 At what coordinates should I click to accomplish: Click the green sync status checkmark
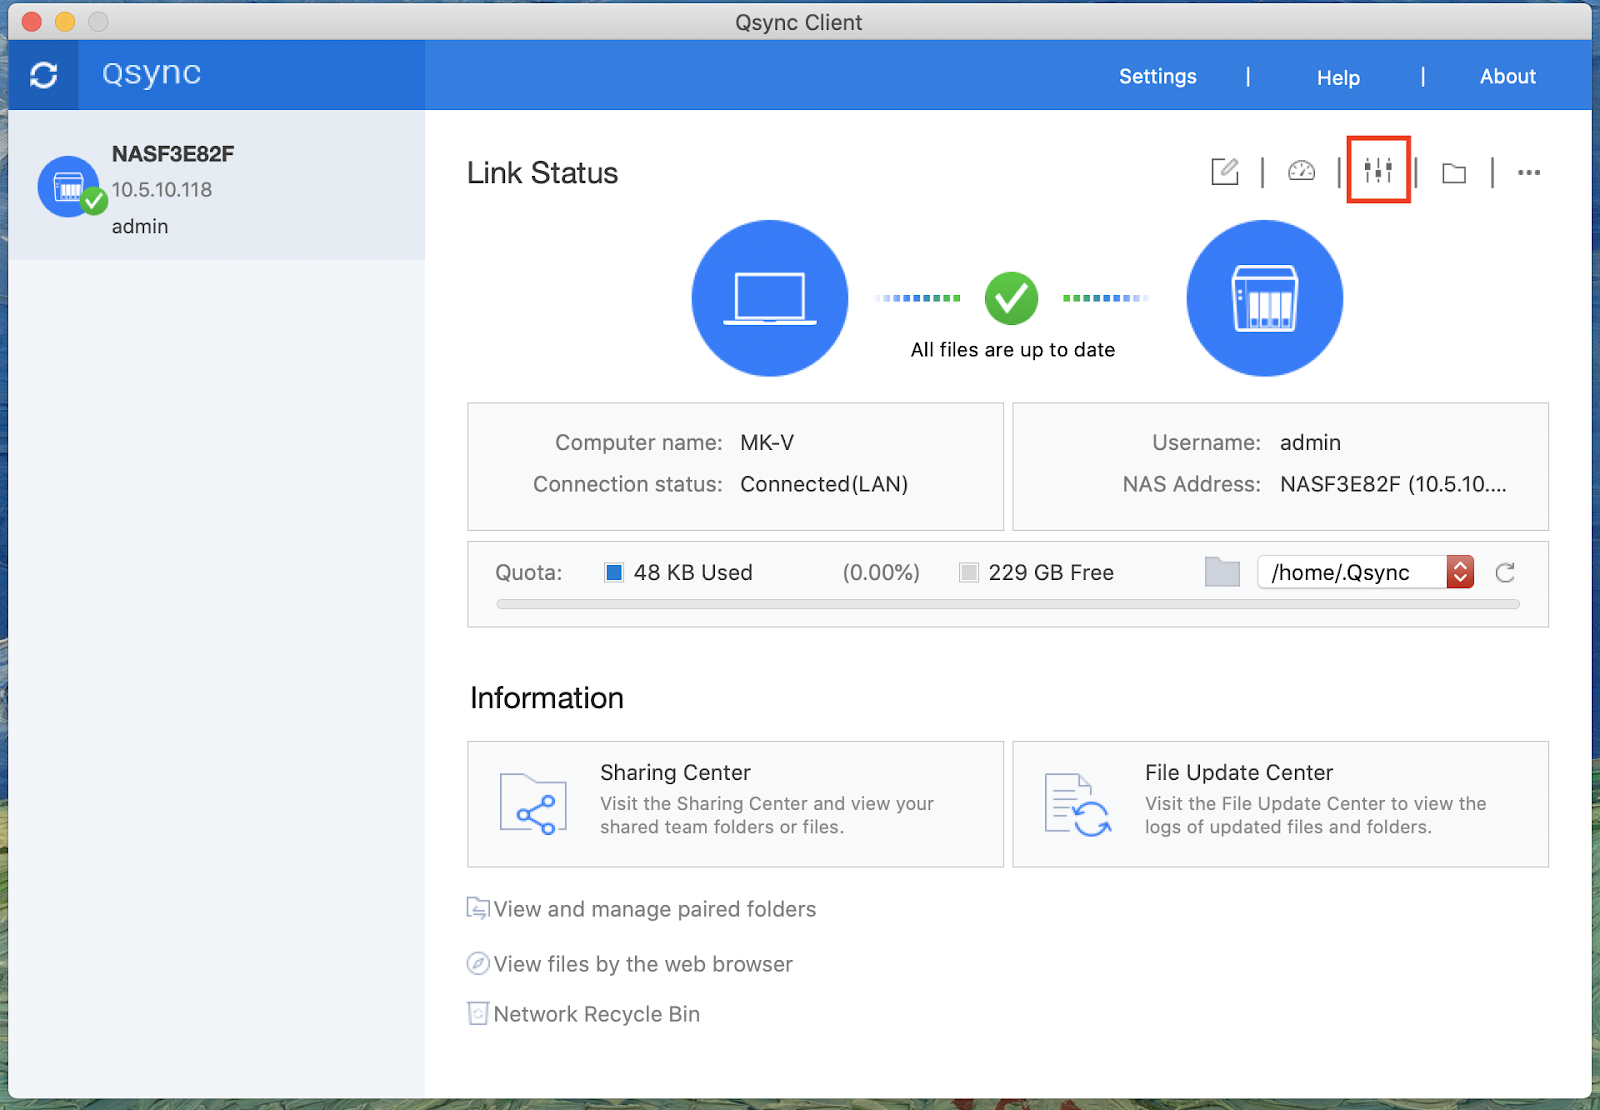pyautogui.click(x=1011, y=298)
